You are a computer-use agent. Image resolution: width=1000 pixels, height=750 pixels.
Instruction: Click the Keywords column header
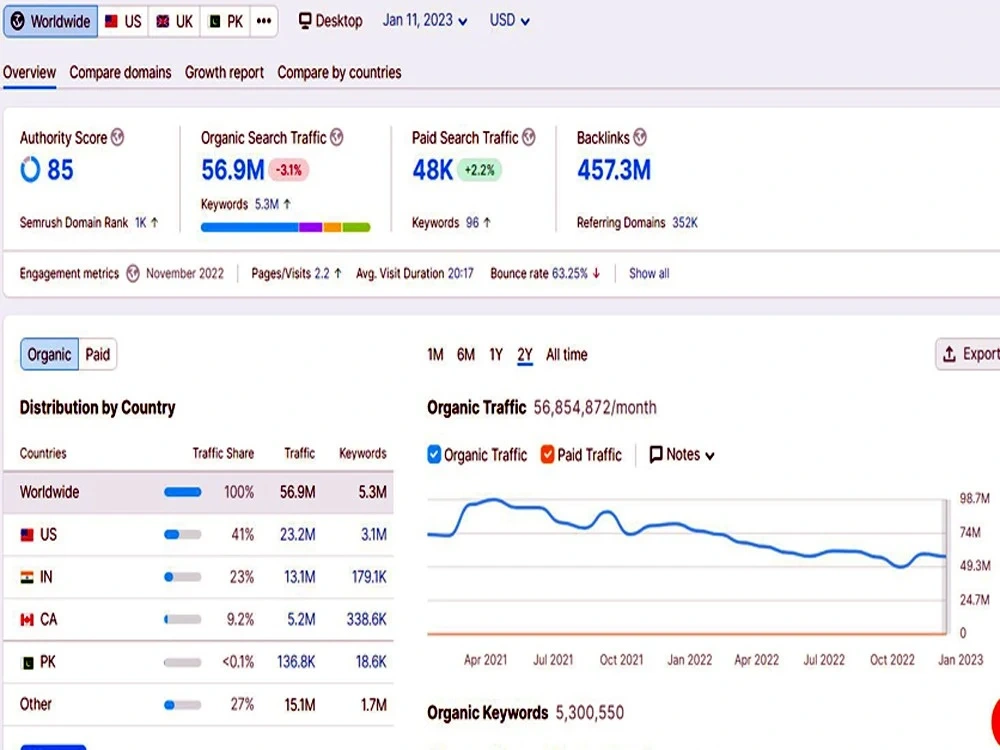tap(363, 453)
